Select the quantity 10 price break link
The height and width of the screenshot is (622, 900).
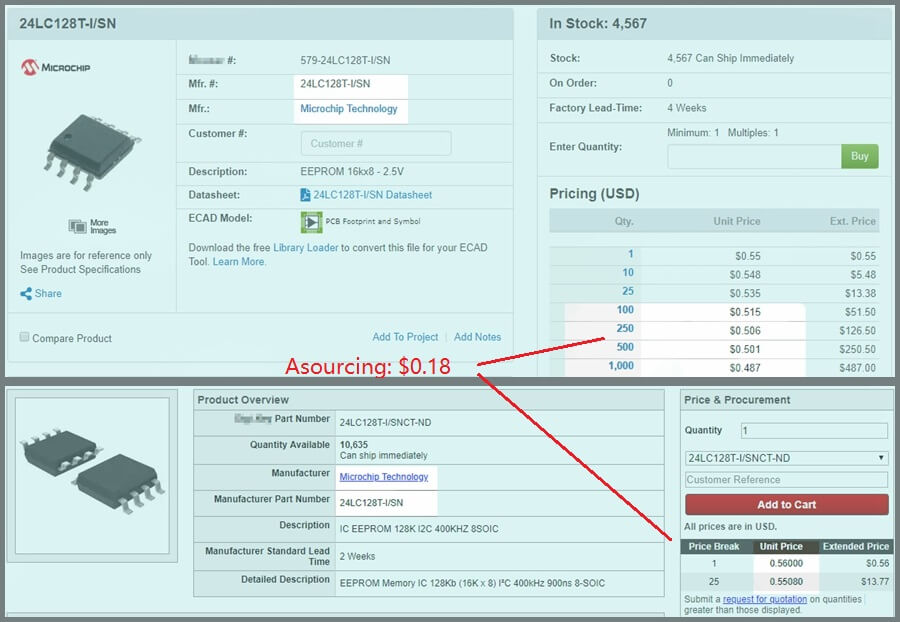pyautogui.click(x=628, y=273)
